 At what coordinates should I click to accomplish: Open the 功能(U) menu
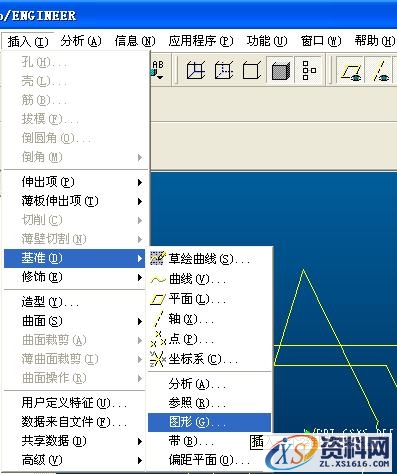coord(267,41)
